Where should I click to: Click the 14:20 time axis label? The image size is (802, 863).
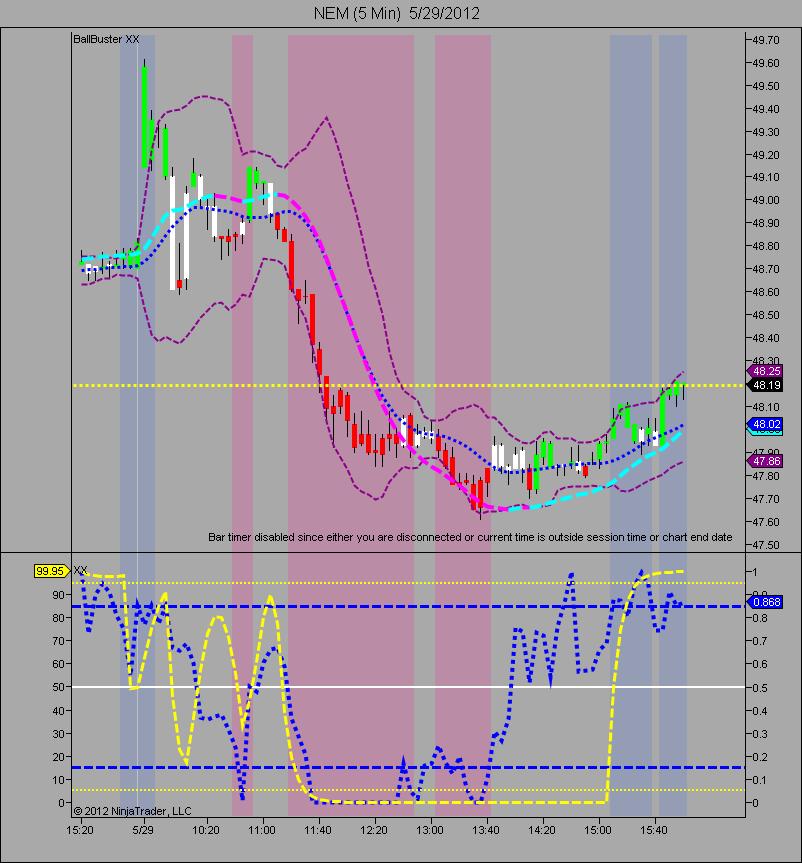click(x=542, y=829)
